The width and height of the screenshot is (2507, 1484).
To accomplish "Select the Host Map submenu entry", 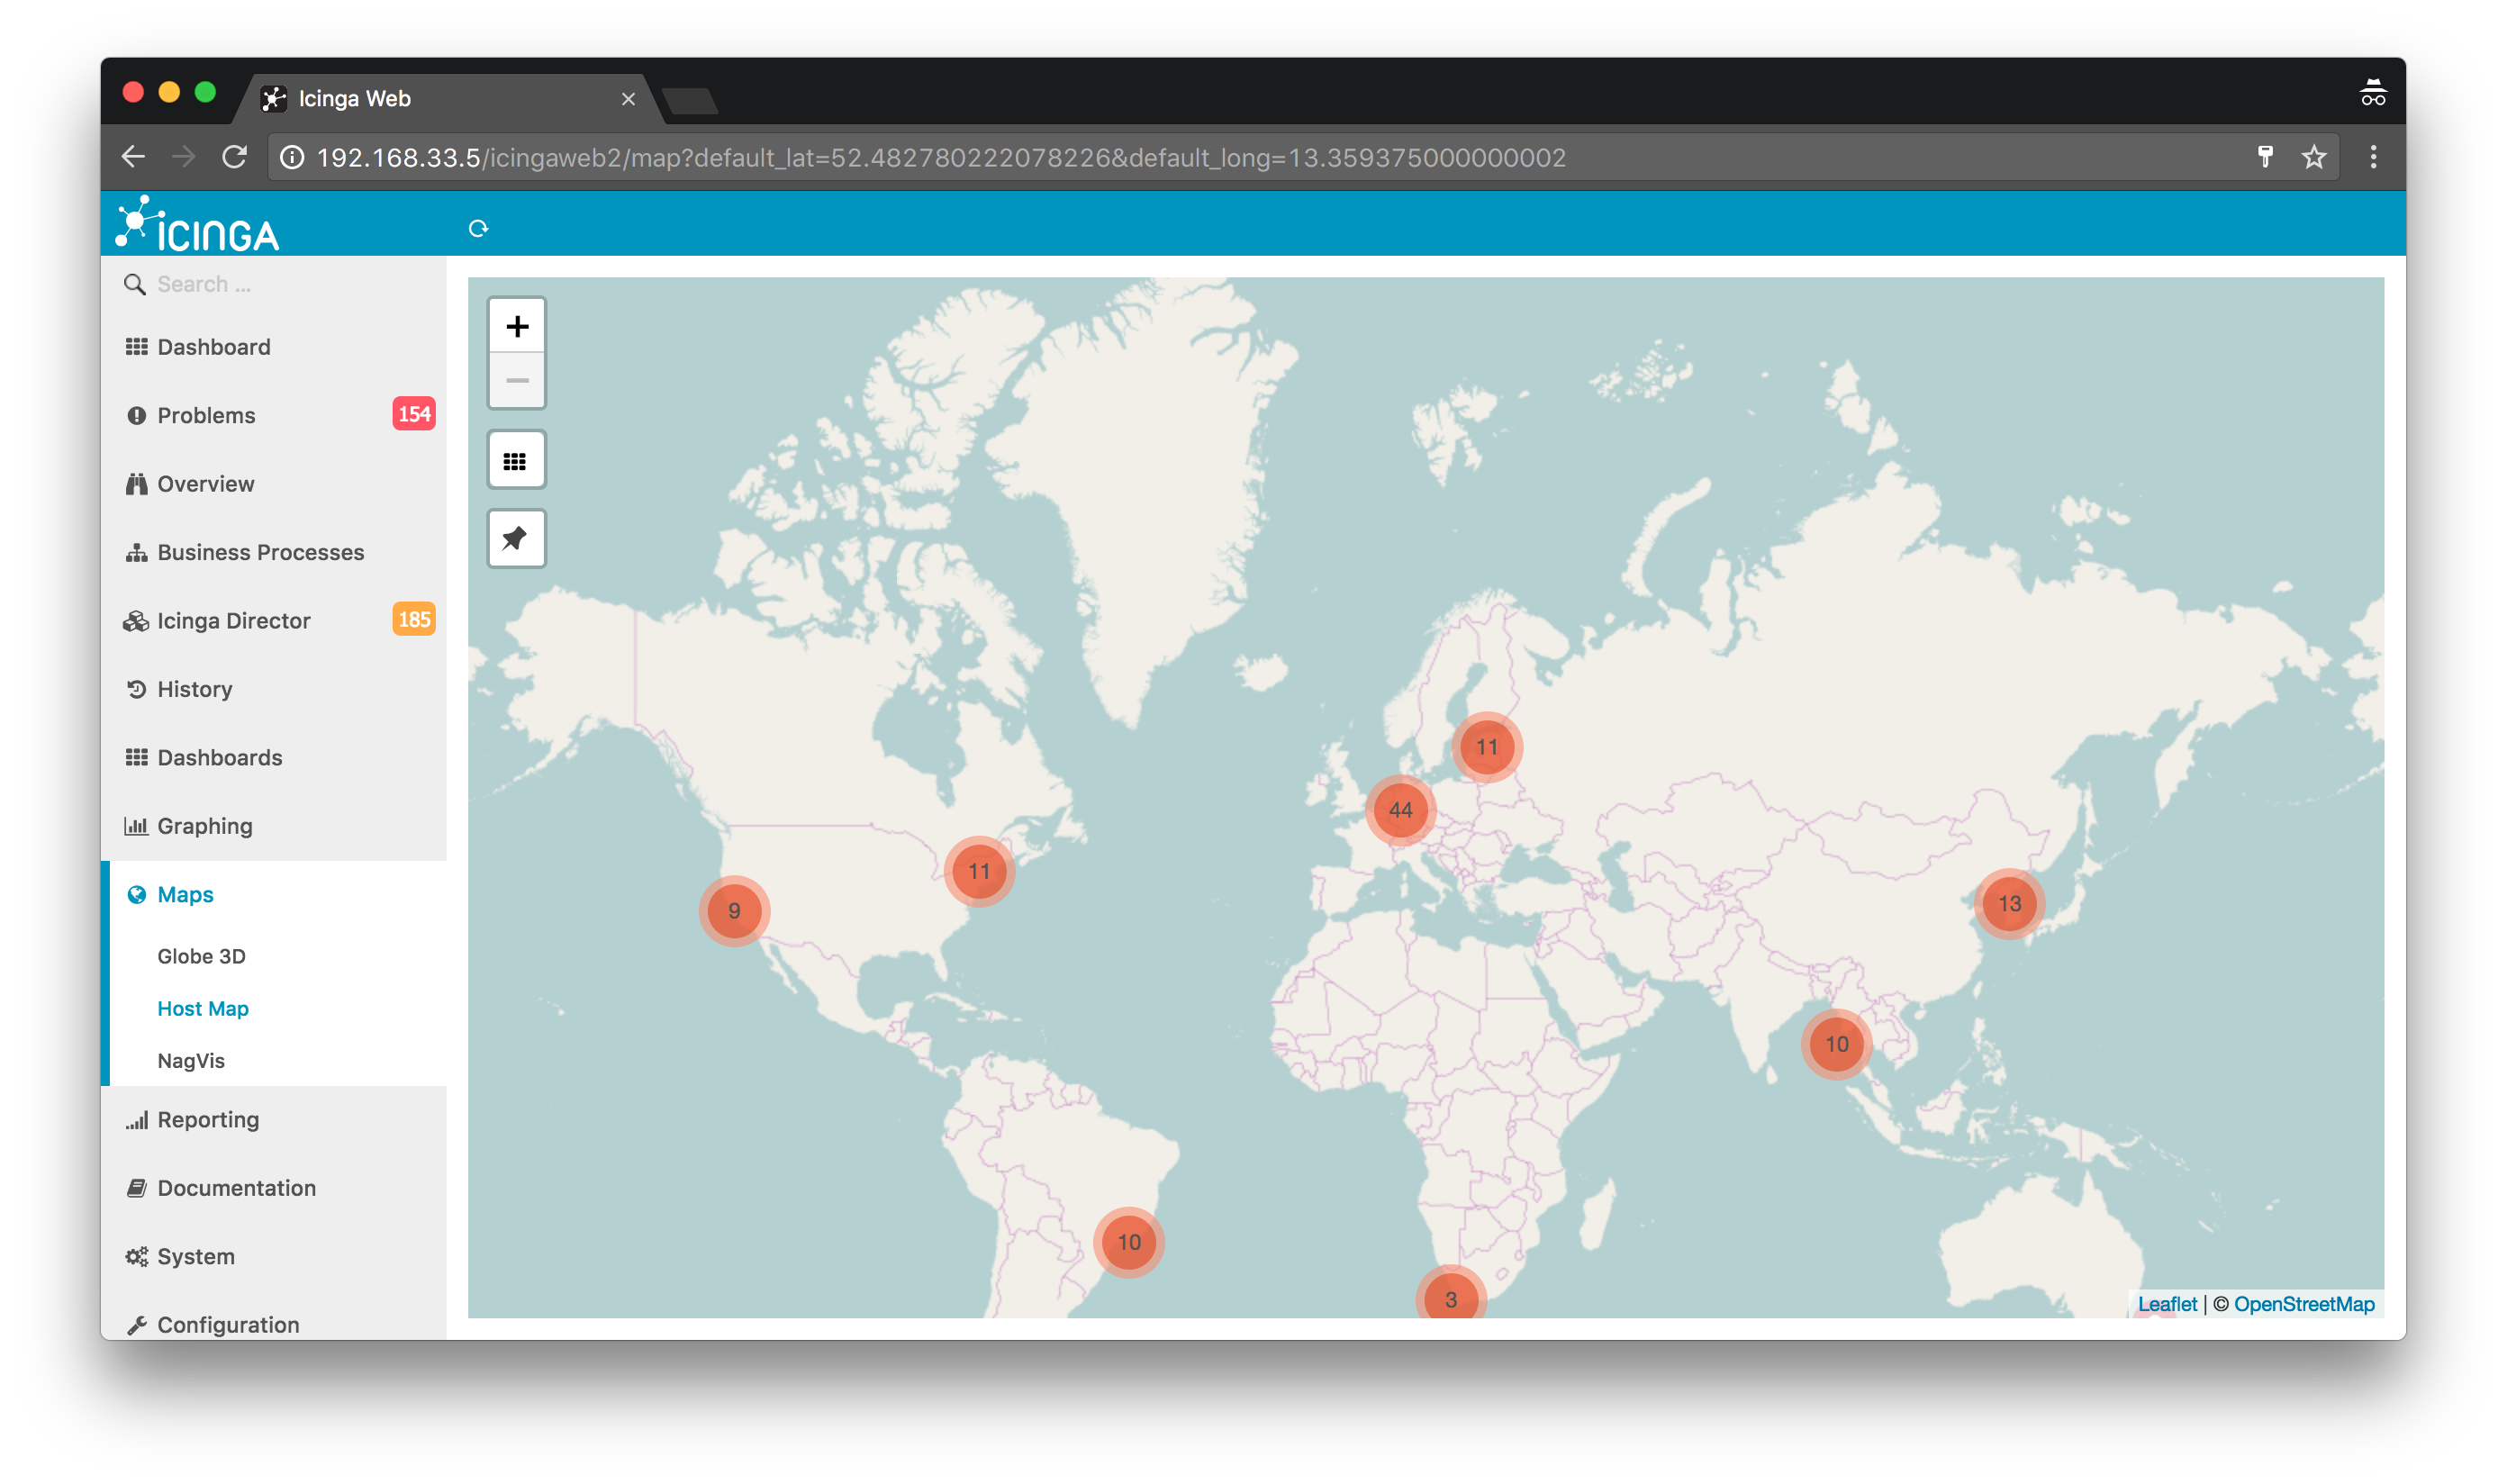I will coord(203,1009).
